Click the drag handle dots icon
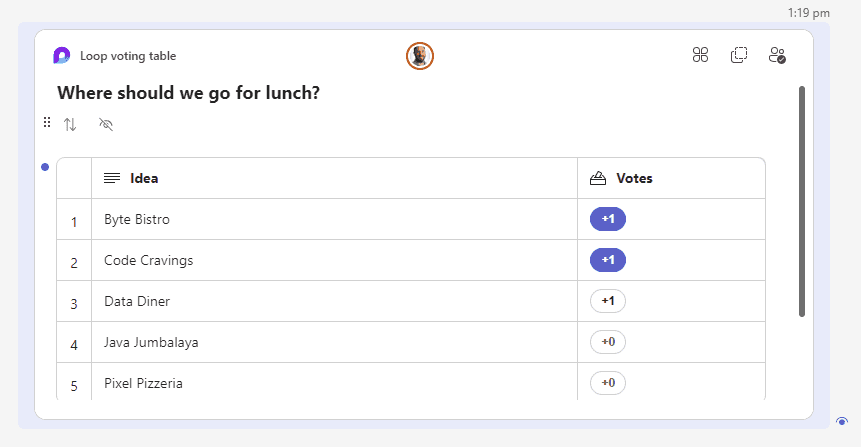 tap(47, 122)
